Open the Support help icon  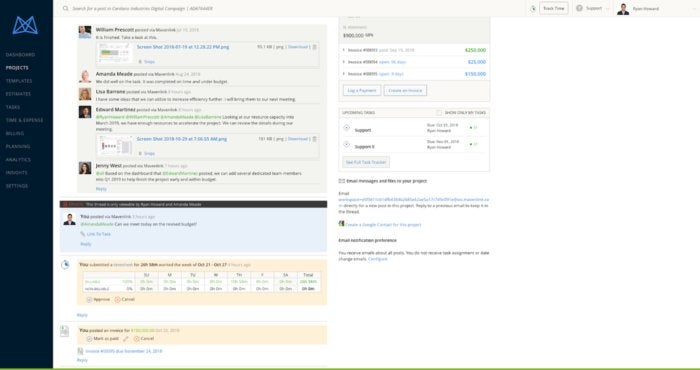click(x=579, y=8)
